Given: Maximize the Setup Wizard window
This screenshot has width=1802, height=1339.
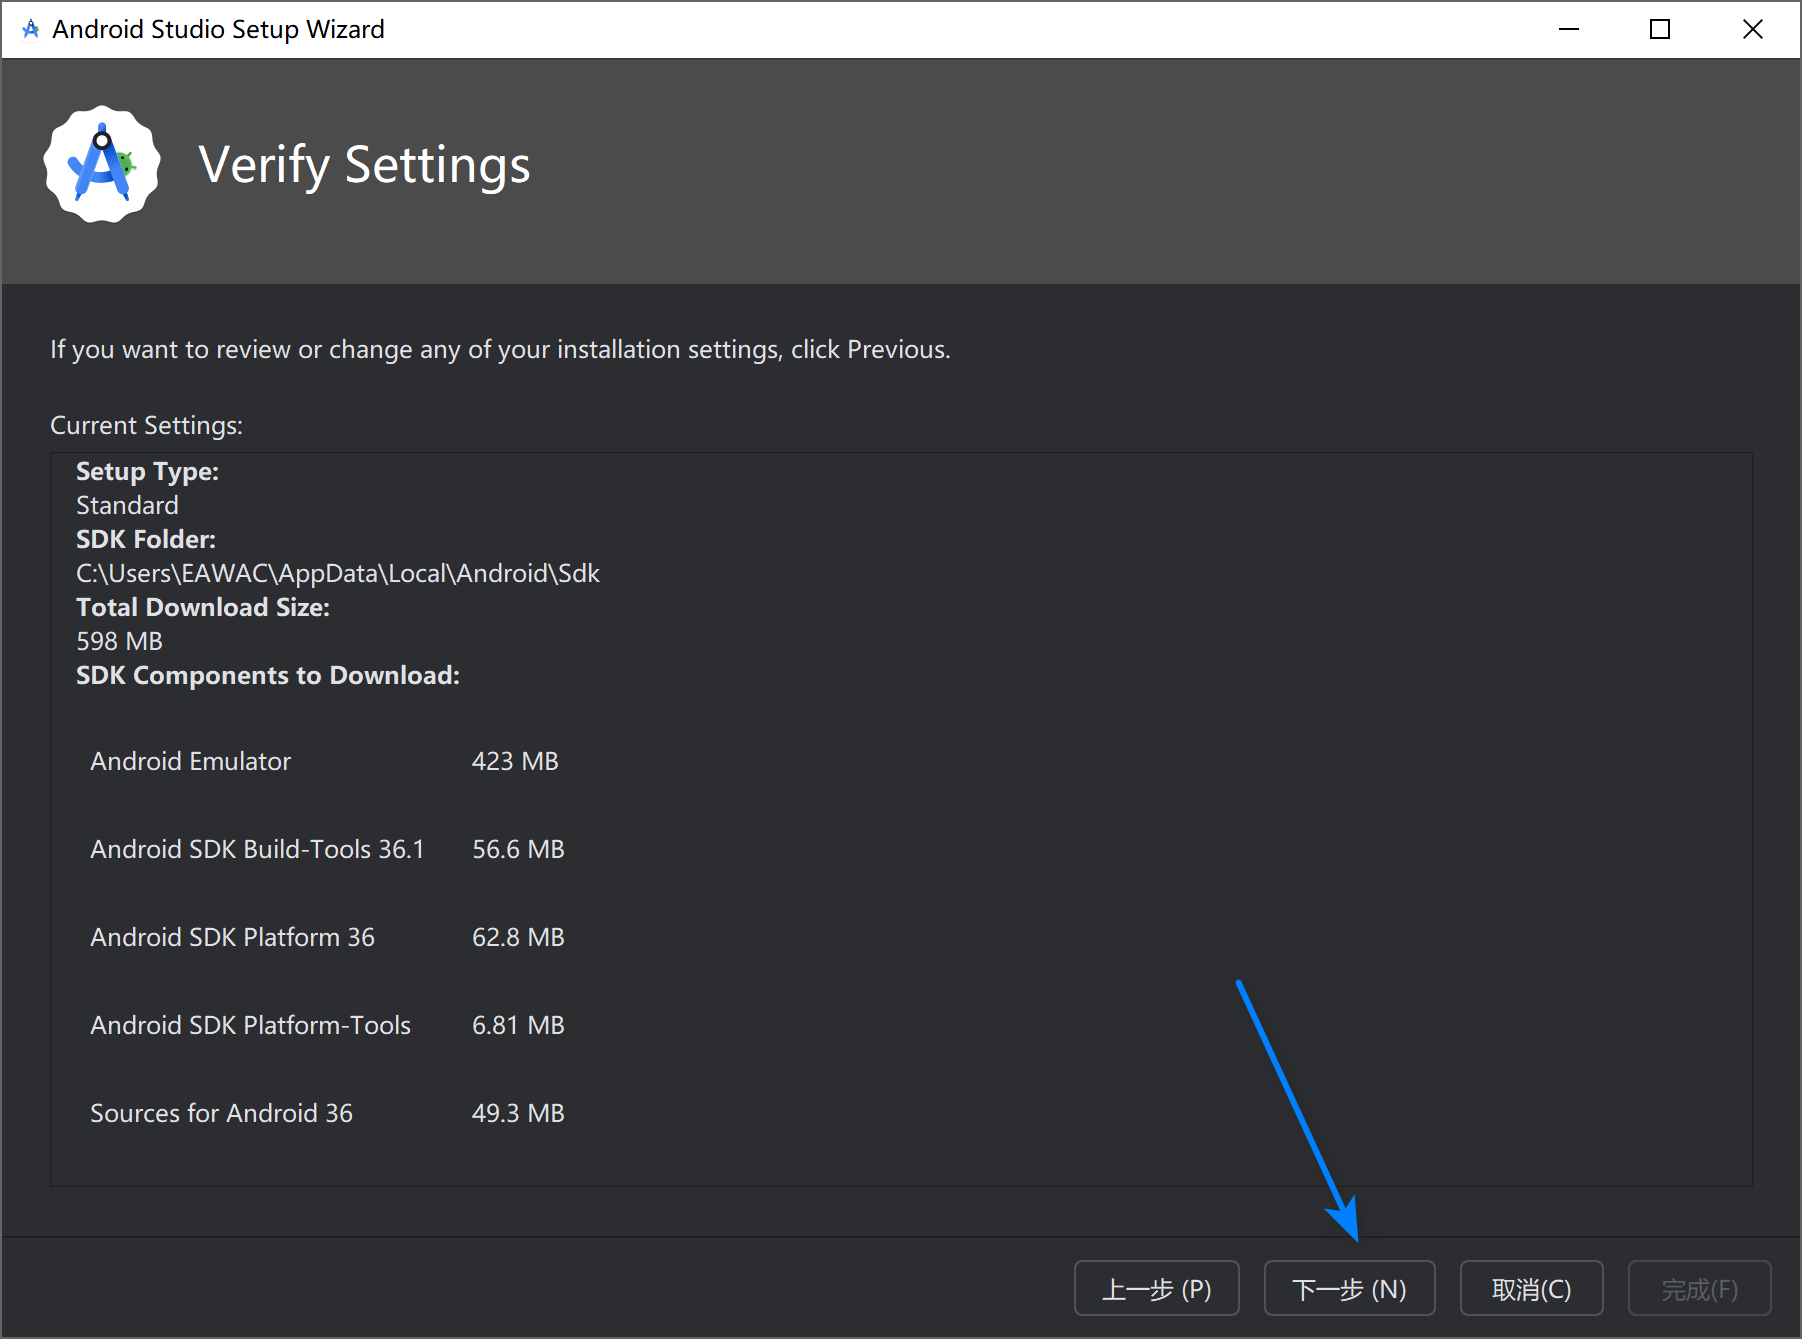Looking at the screenshot, I should click(1660, 29).
